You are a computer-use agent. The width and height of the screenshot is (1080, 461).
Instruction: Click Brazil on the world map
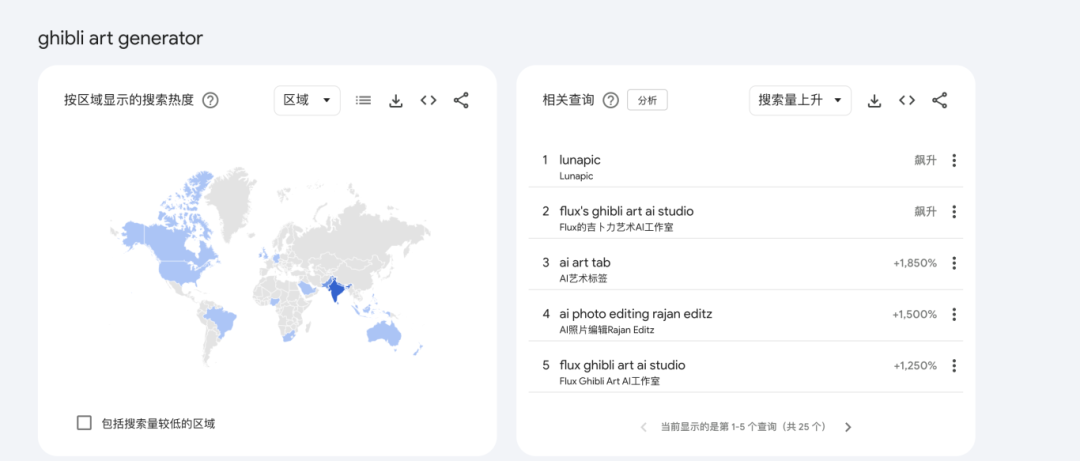(x=222, y=322)
